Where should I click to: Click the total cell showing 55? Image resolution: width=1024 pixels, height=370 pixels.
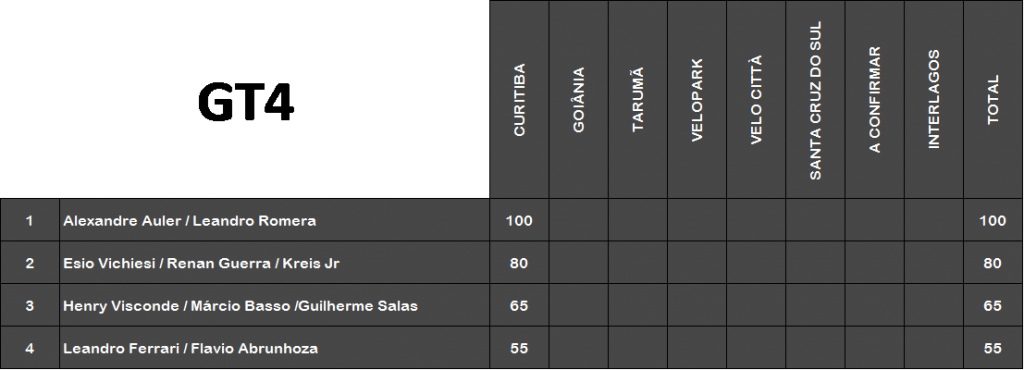pyautogui.click(x=993, y=348)
